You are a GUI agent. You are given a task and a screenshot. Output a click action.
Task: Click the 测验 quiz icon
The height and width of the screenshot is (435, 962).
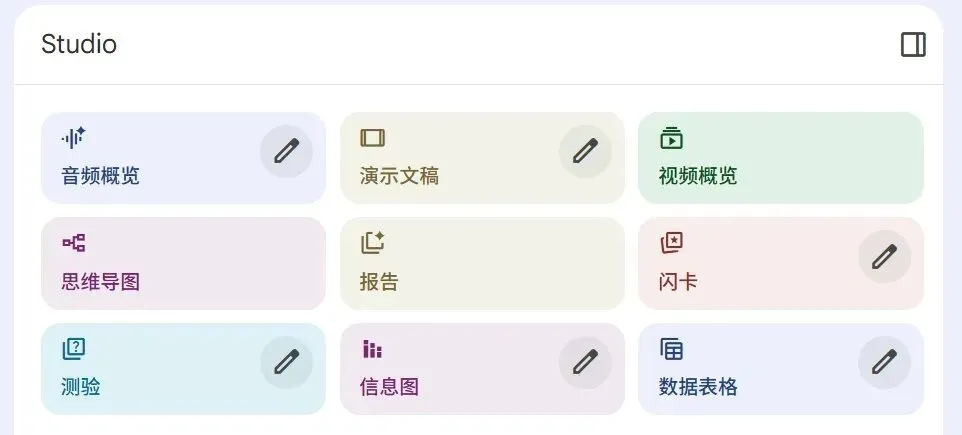74,348
